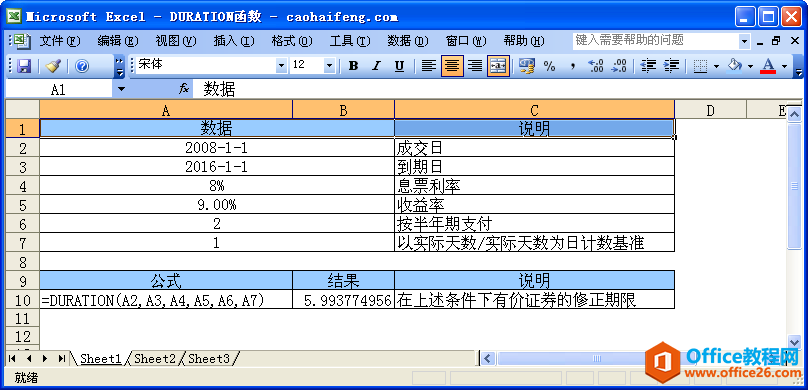The width and height of the screenshot is (808, 390).
Task: Select the Sheet1 tab
Action: 100,359
